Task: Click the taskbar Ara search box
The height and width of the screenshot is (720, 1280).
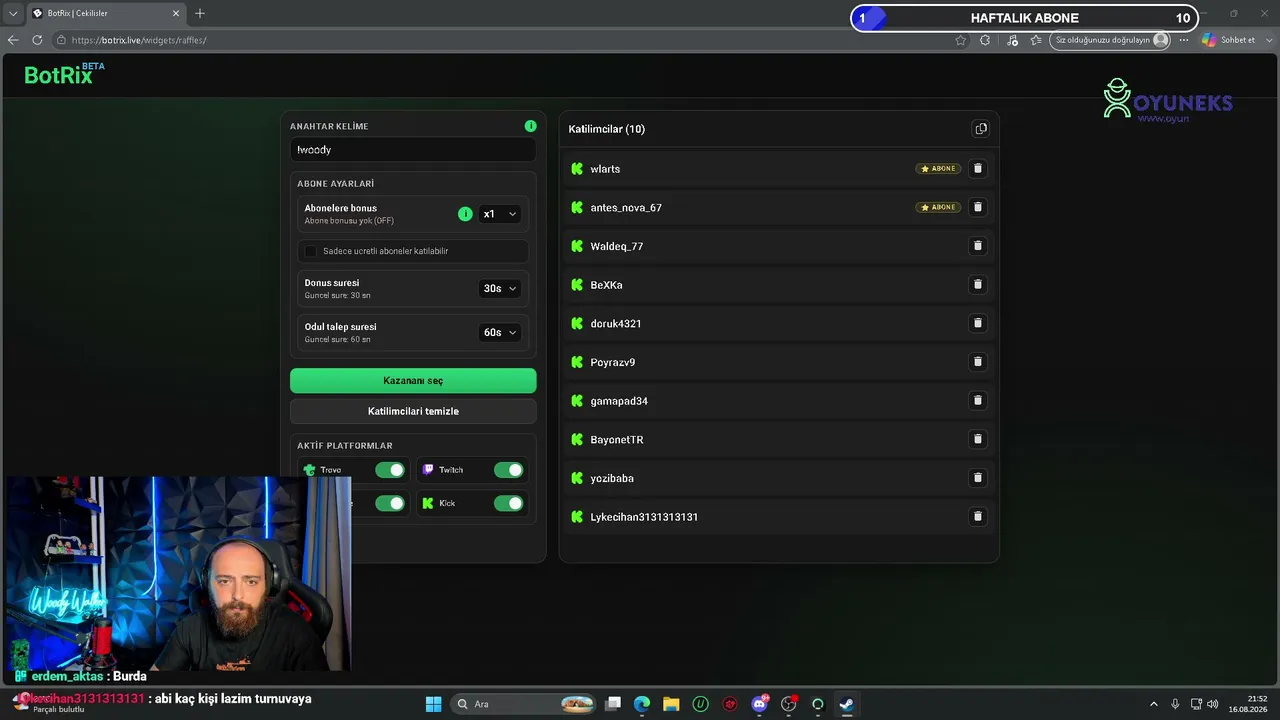Action: (x=523, y=704)
